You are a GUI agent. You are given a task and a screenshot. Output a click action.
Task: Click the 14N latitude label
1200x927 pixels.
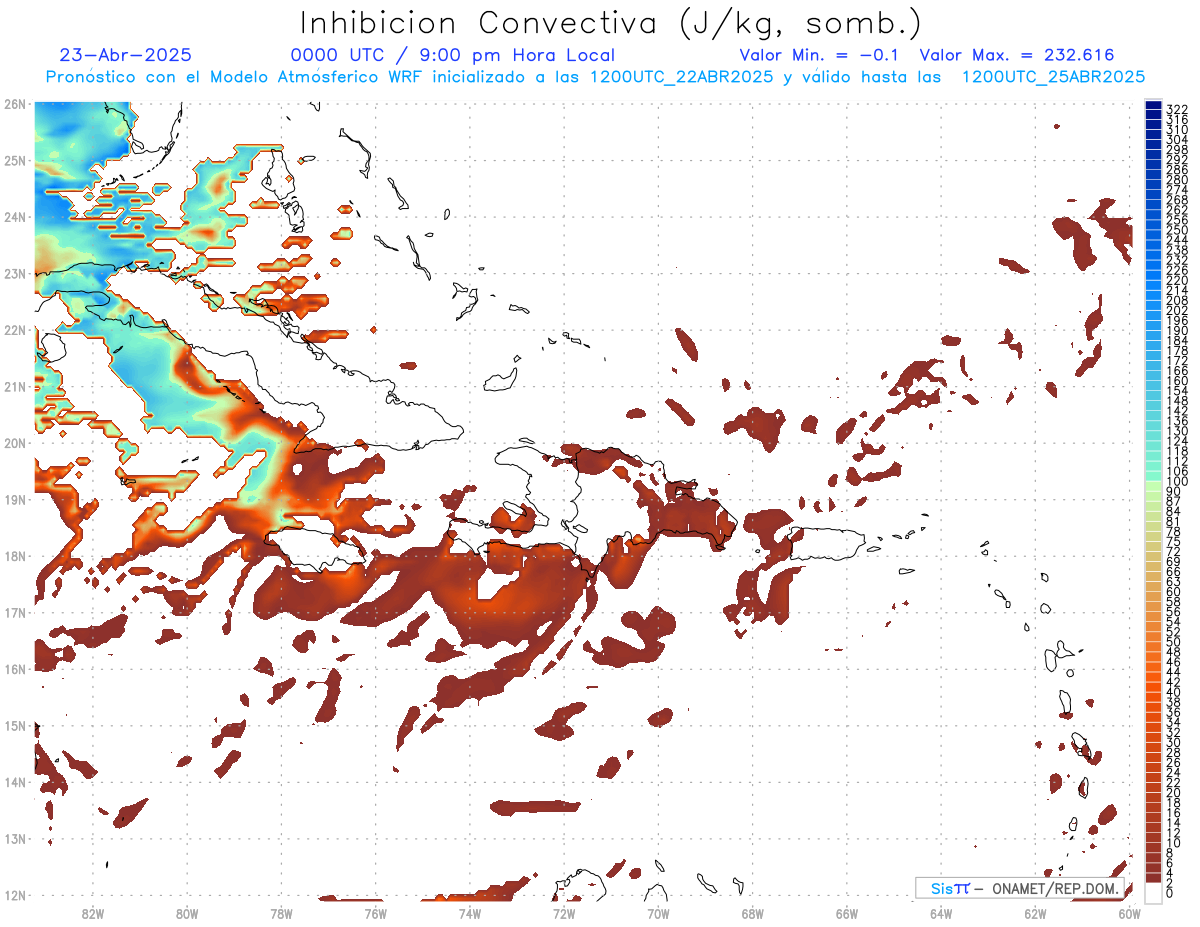(15, 782)
